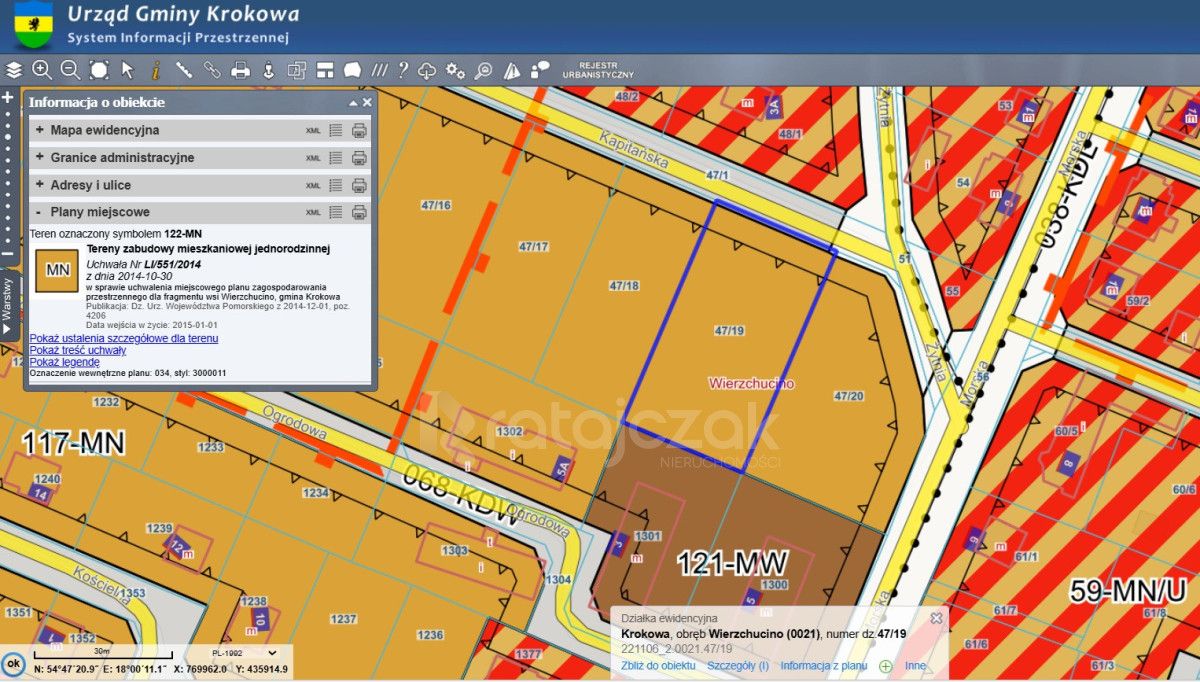Choose the measure distance ruler tool
Viewport: 1200px width, 682px height.
[x=184, y=70]
